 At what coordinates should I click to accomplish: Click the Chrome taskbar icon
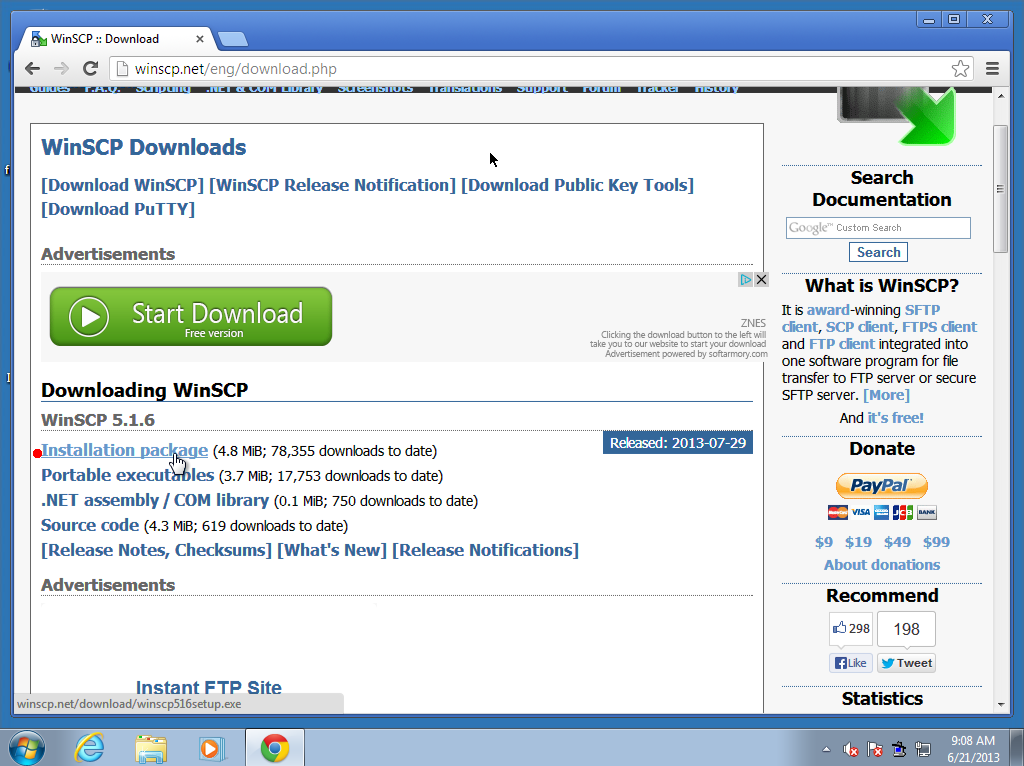[x=274, y=748]
